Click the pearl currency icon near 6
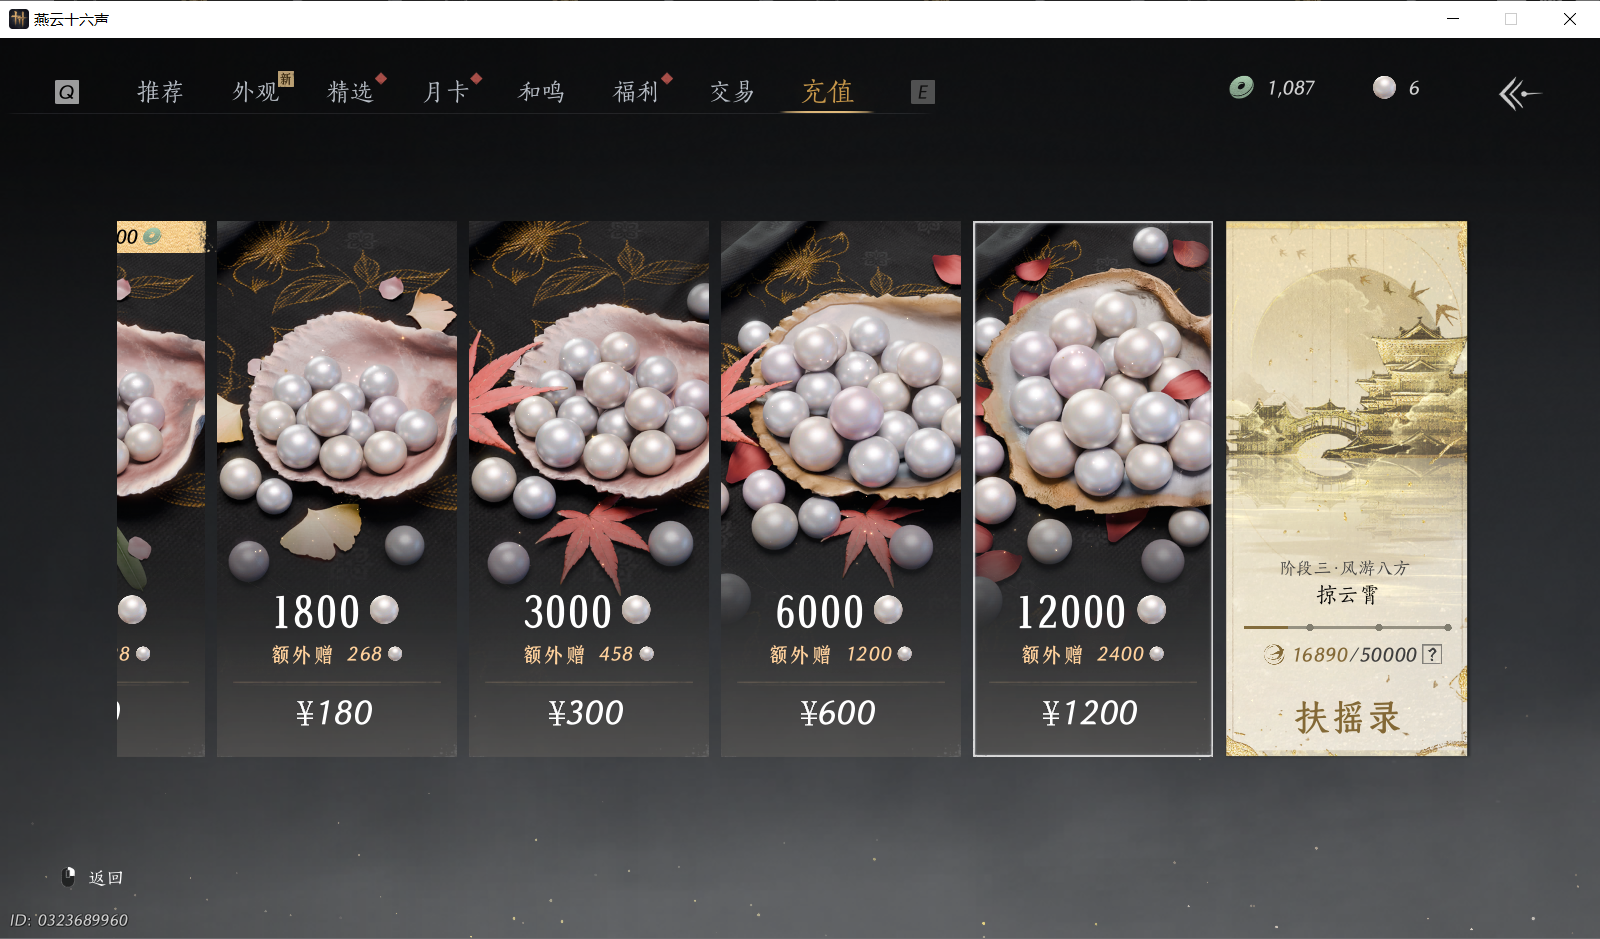This screenshot has height=939, width=1600. [1384, 88]
